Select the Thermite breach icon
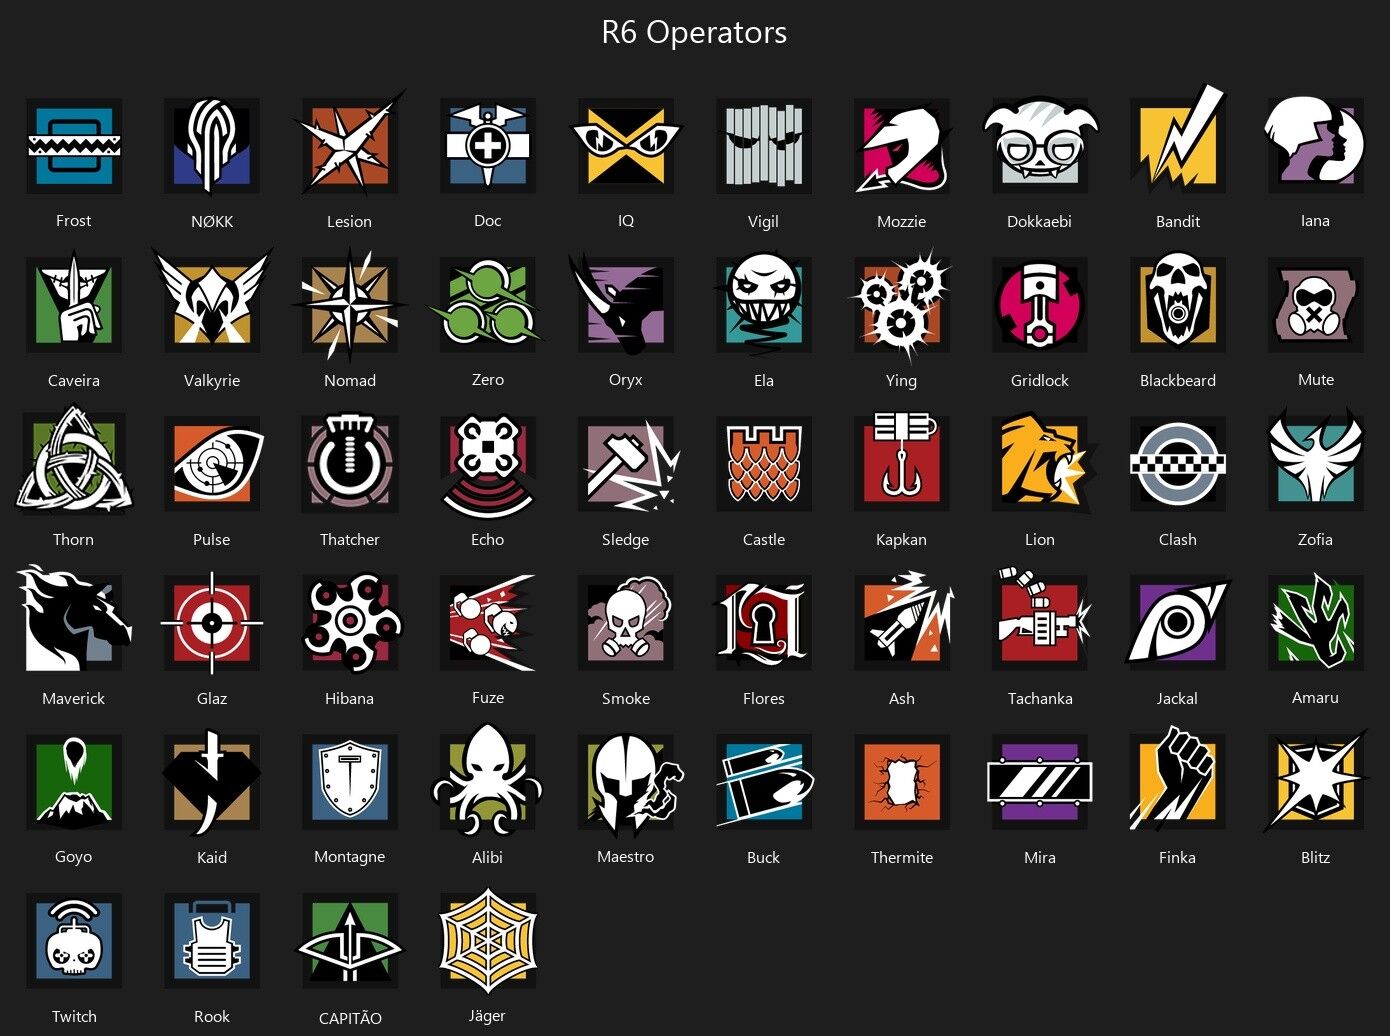Image resolution: width=1390 pixels, height=1036 pixels. (902, 781)
